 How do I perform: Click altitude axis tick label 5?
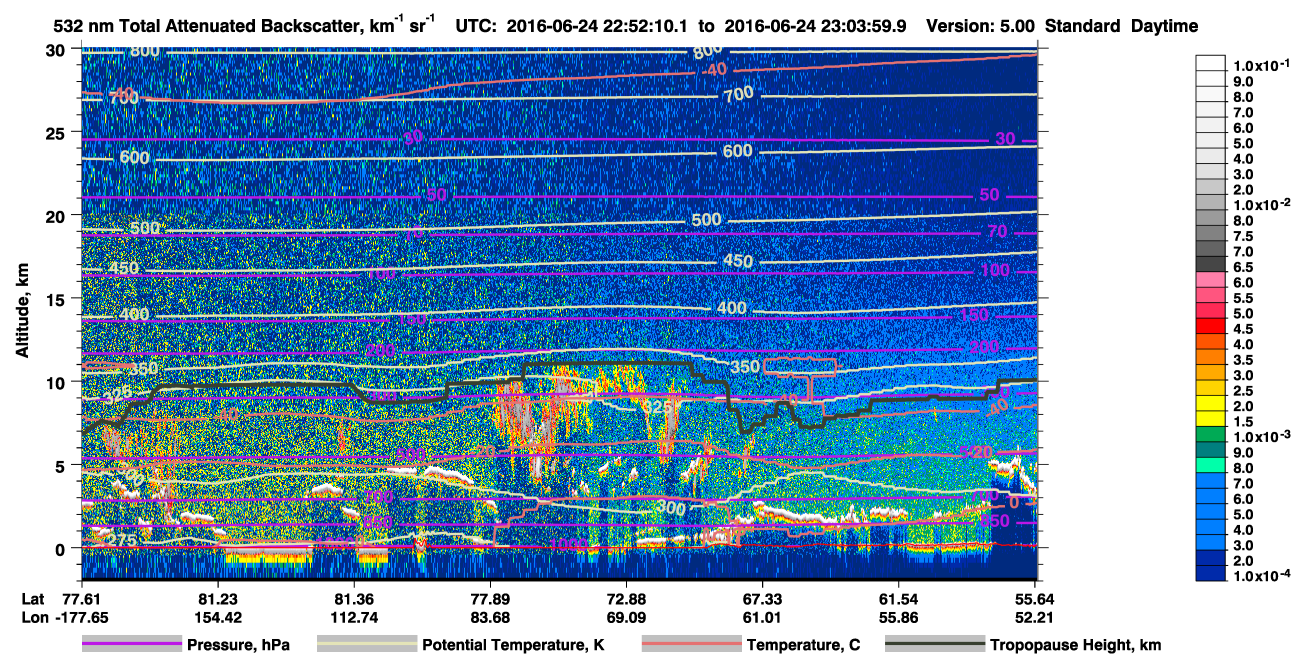coord(62,465)
